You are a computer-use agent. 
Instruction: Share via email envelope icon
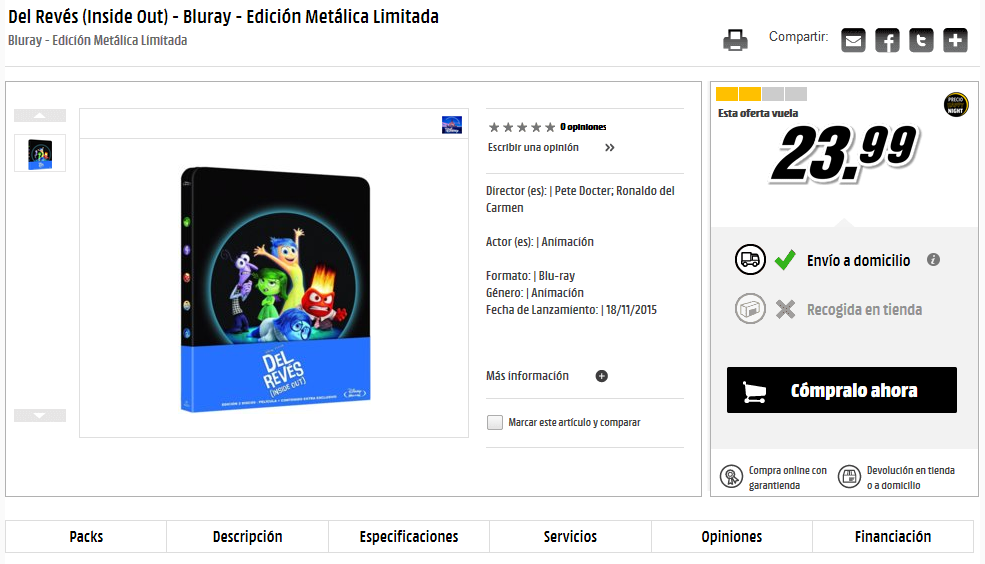click(853, 41)
